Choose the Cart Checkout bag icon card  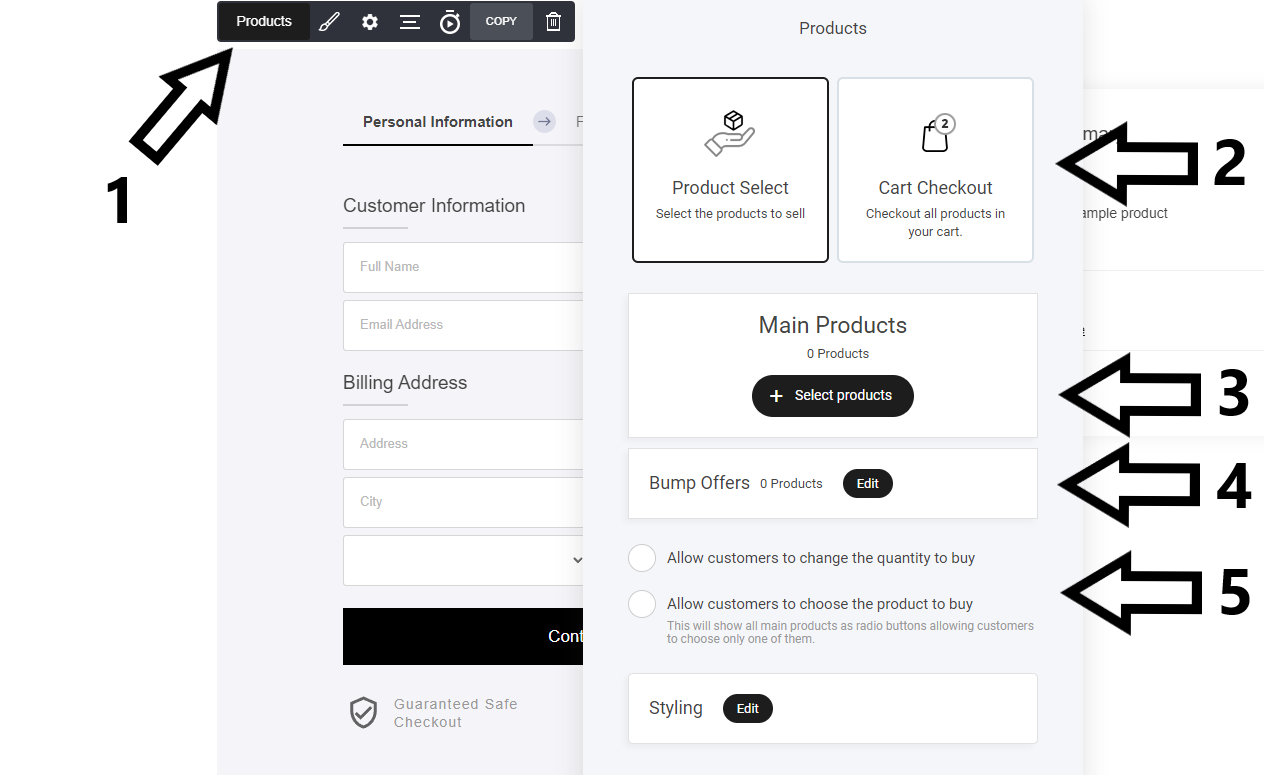click(935, 170)
